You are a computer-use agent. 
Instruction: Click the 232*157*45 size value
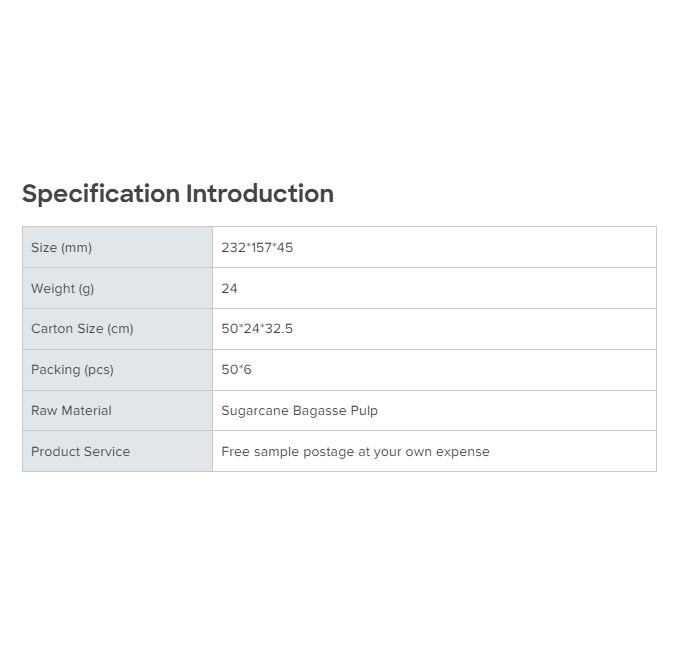click(x=257, y=248)
